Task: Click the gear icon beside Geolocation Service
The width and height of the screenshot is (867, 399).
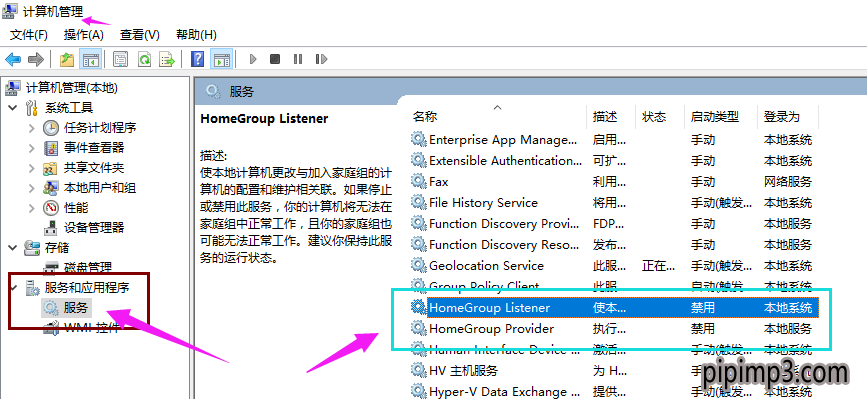Action: click(419, 265)
